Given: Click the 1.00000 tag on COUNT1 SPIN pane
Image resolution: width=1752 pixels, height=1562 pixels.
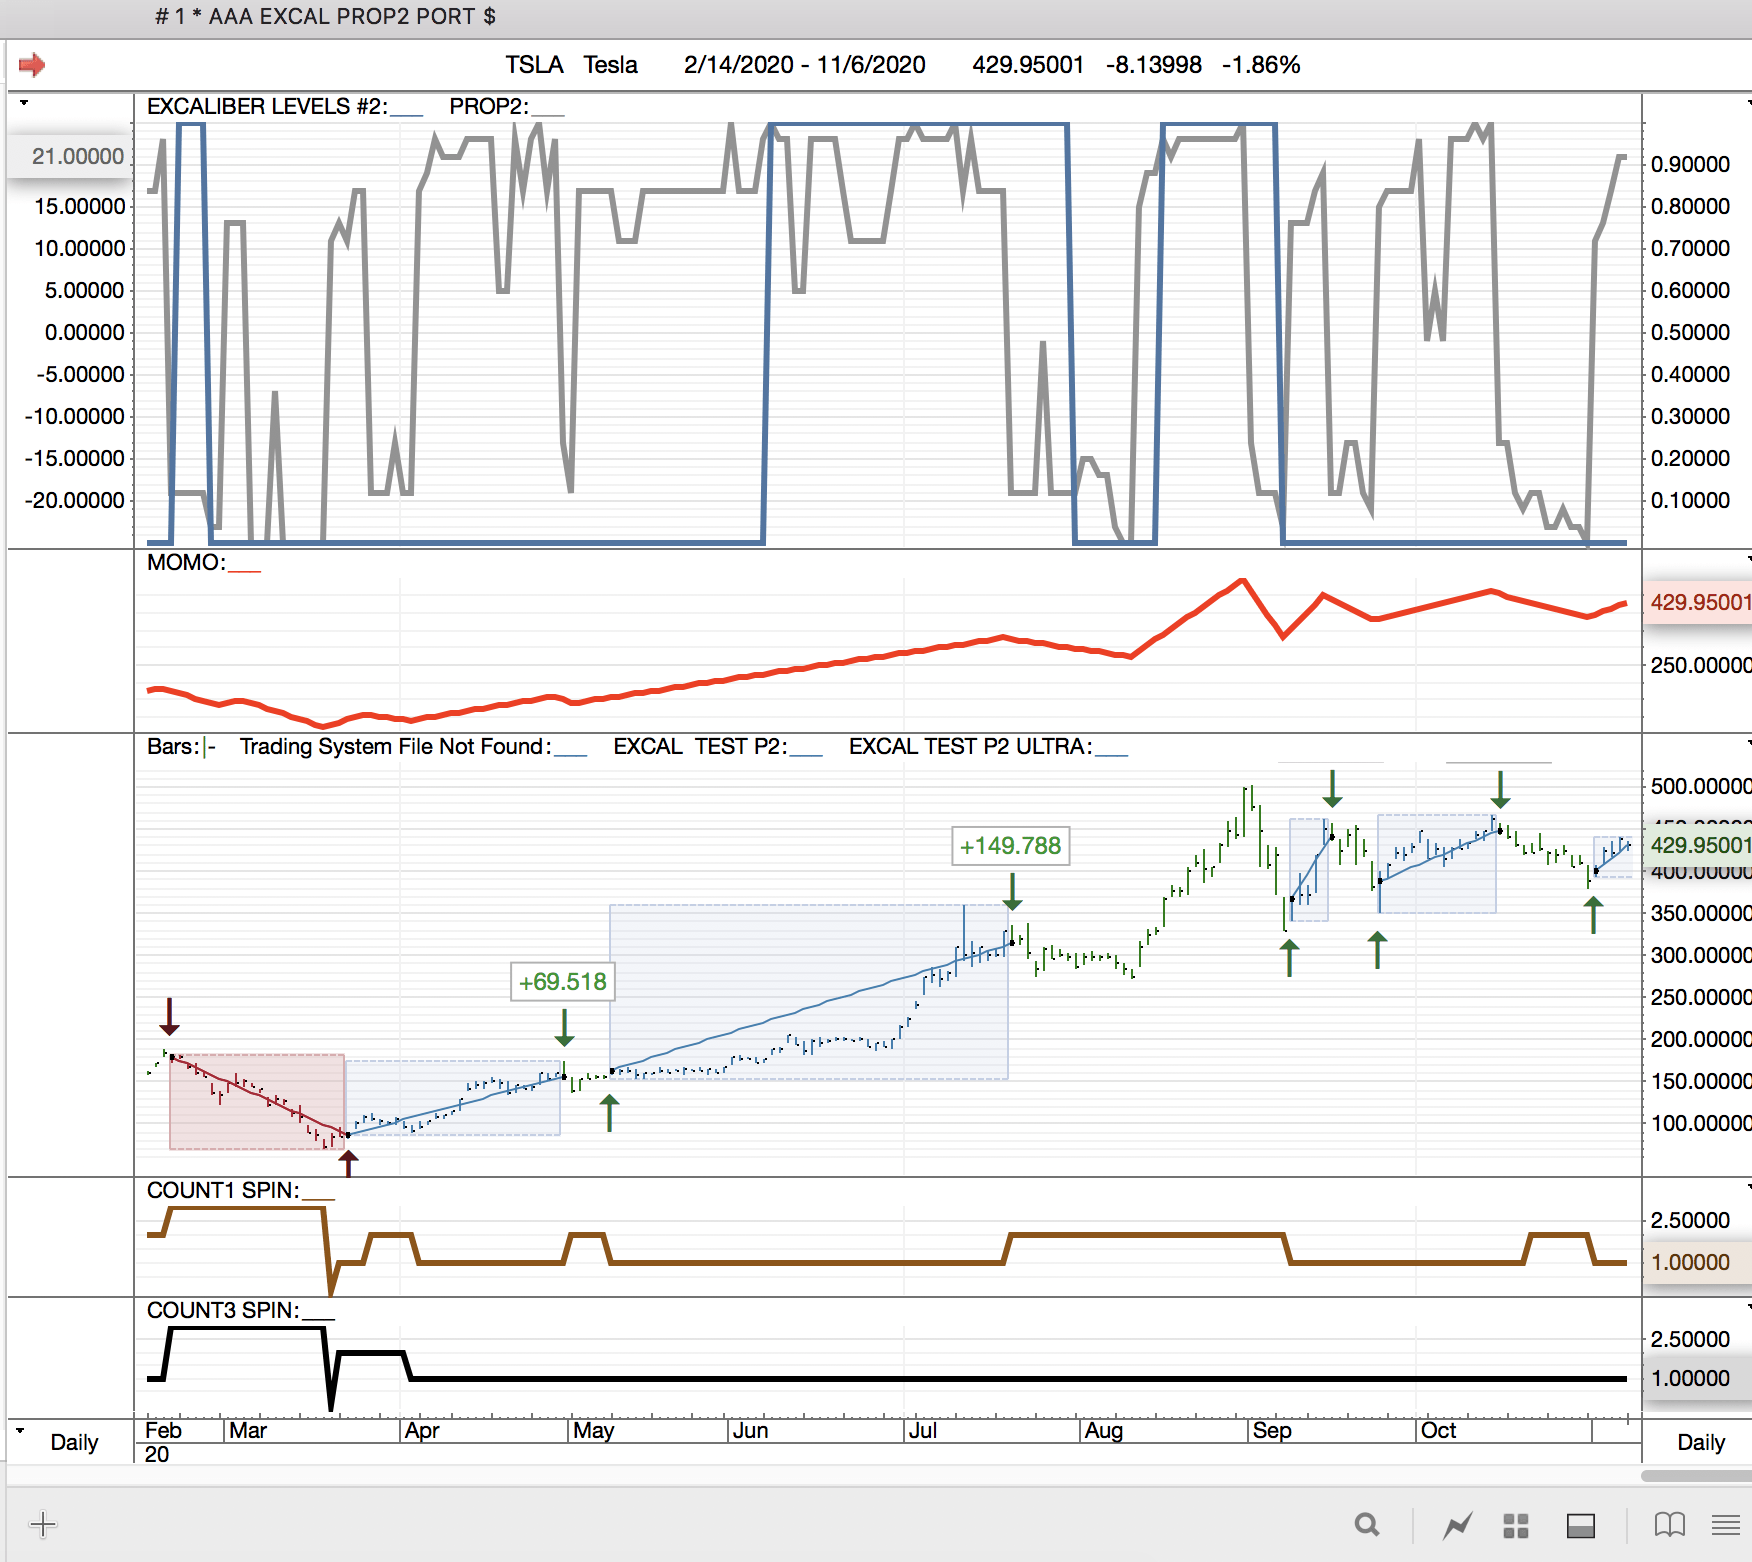Looking at the screenshot, I should 1698,1263.
